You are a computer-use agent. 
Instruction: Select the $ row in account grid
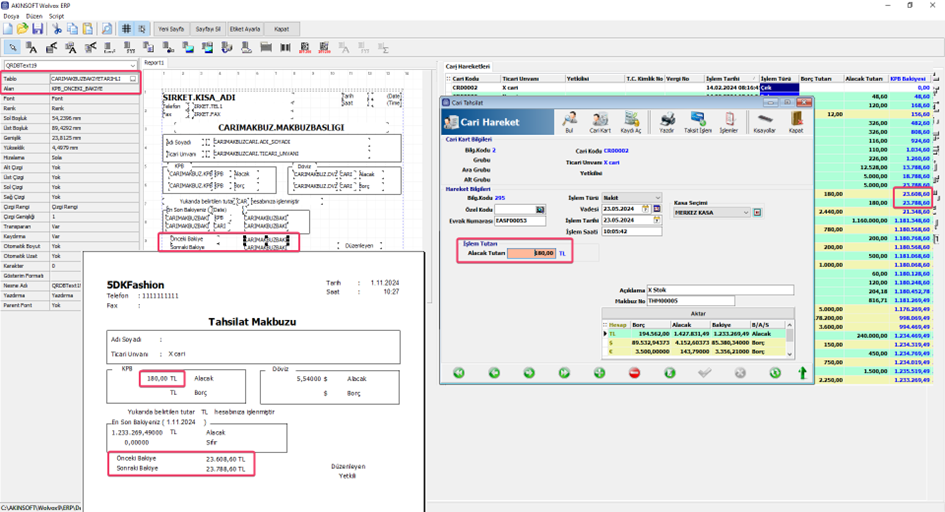pos(694,343)
